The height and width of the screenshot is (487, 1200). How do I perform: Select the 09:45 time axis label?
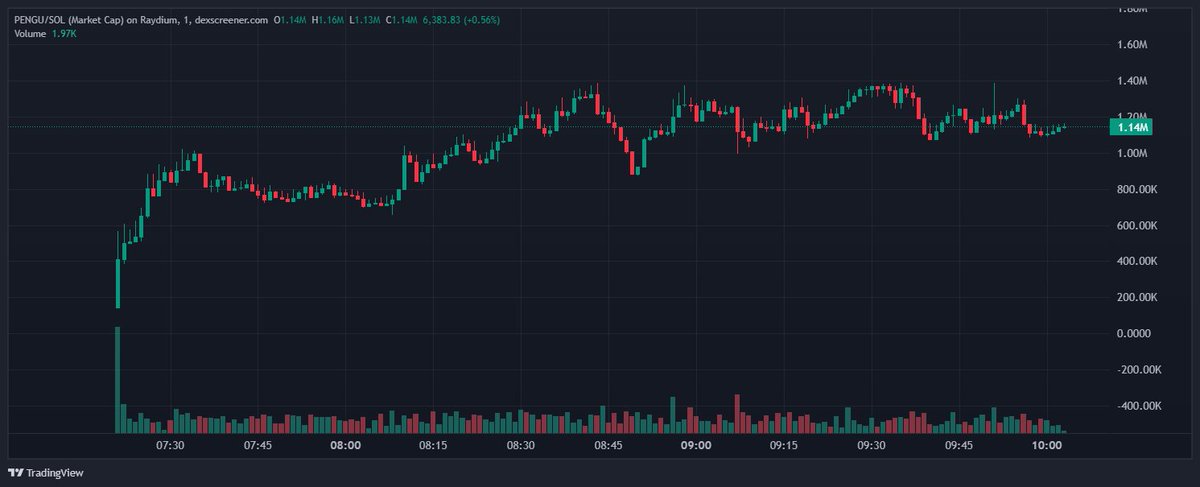tap(958, 445)
